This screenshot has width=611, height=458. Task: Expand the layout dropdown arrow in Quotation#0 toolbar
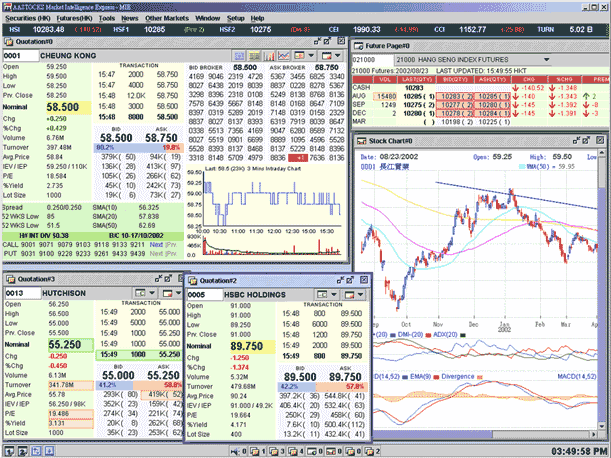point(311,56)
